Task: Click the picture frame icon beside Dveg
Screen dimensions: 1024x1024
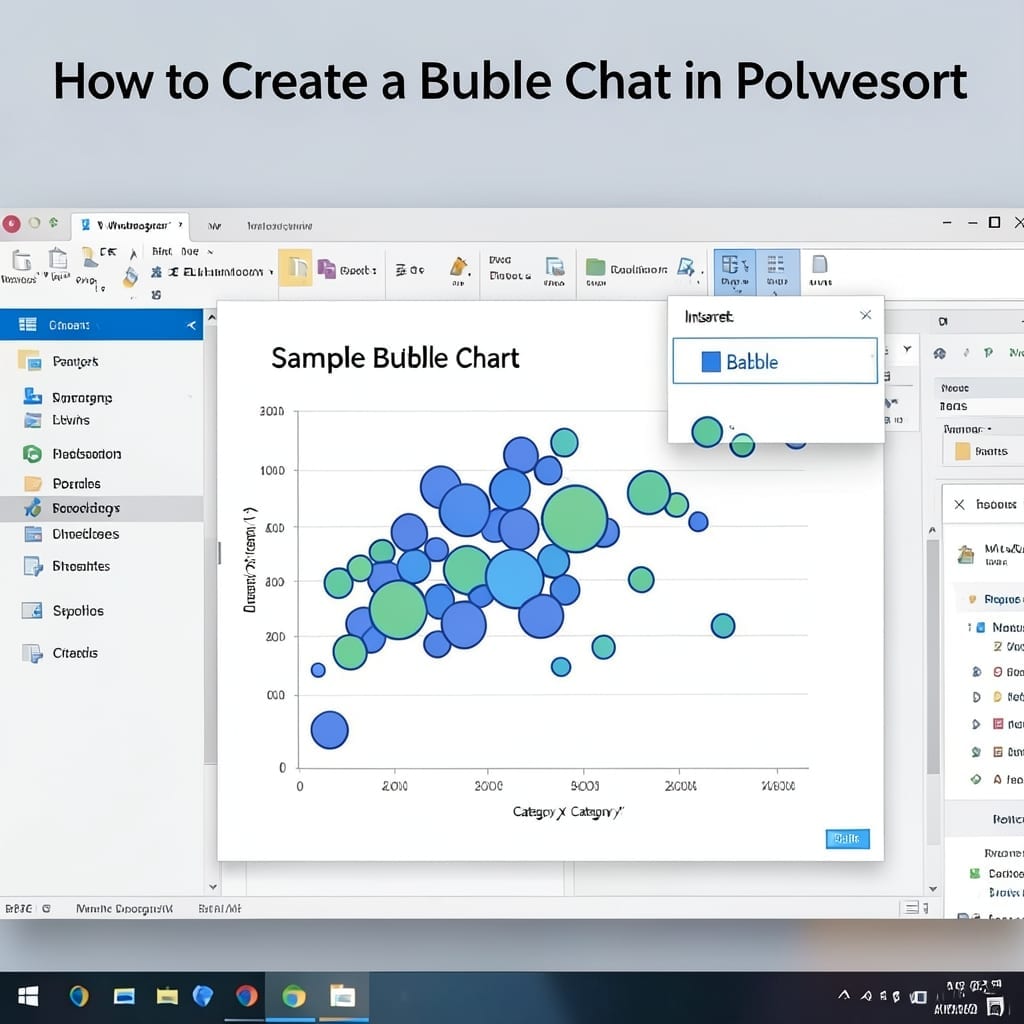Action: click(555, 266)
